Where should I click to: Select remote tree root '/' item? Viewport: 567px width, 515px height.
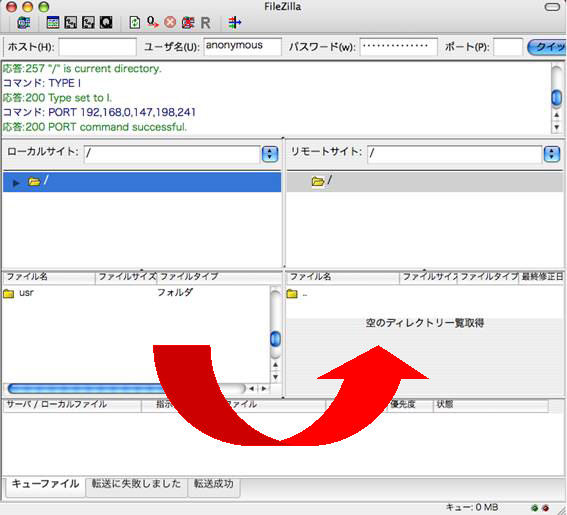click(425, 182)
